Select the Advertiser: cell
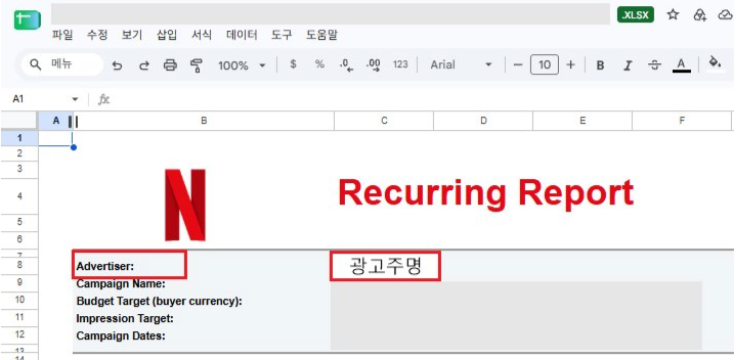742x360 pixels. 129,265
